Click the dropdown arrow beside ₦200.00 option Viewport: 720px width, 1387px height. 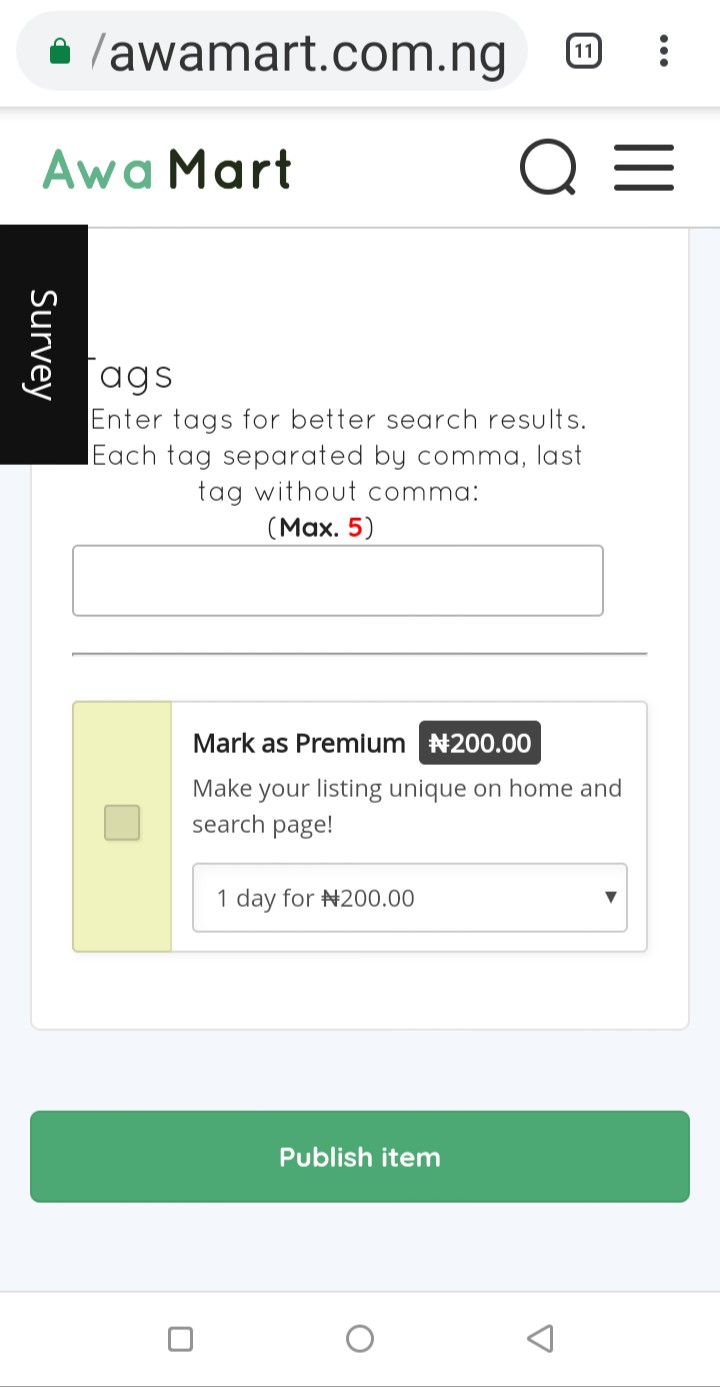(610, 897)
